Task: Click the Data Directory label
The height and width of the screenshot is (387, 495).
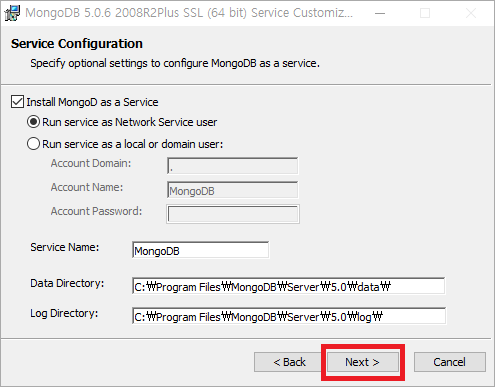Action: coord(67,283)
